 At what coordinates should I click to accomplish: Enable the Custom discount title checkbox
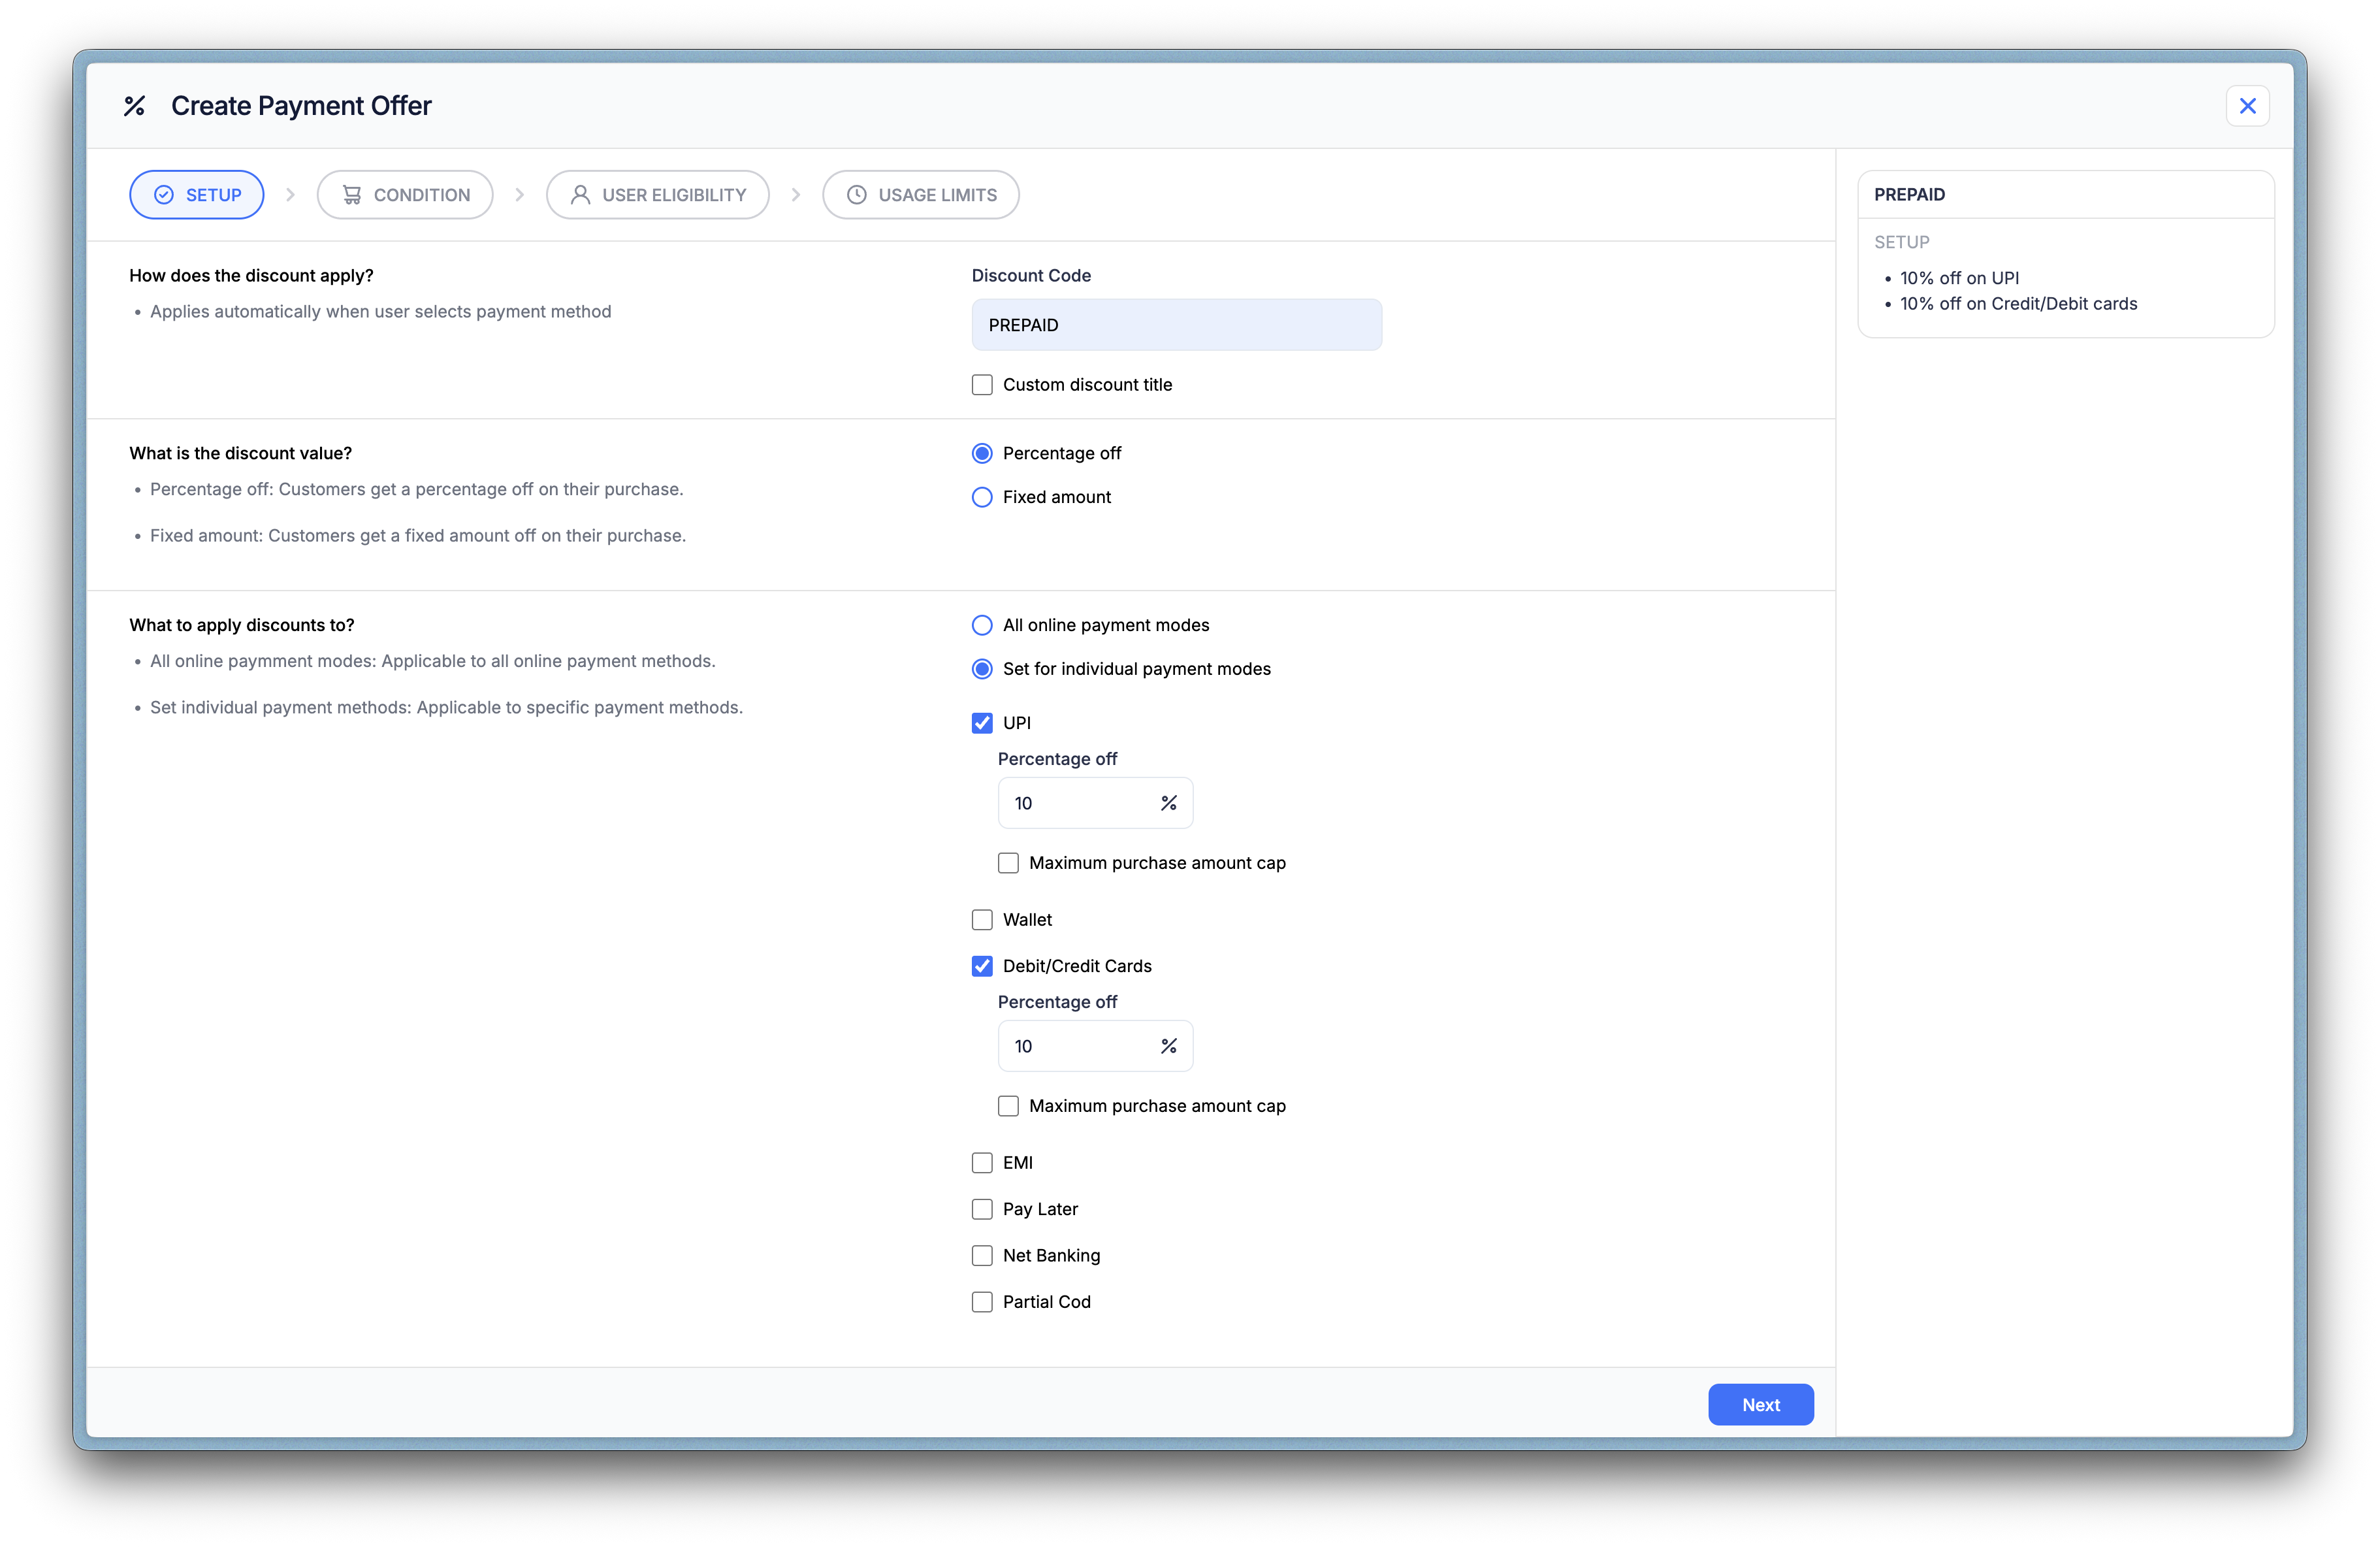click(x=982, y=385)
